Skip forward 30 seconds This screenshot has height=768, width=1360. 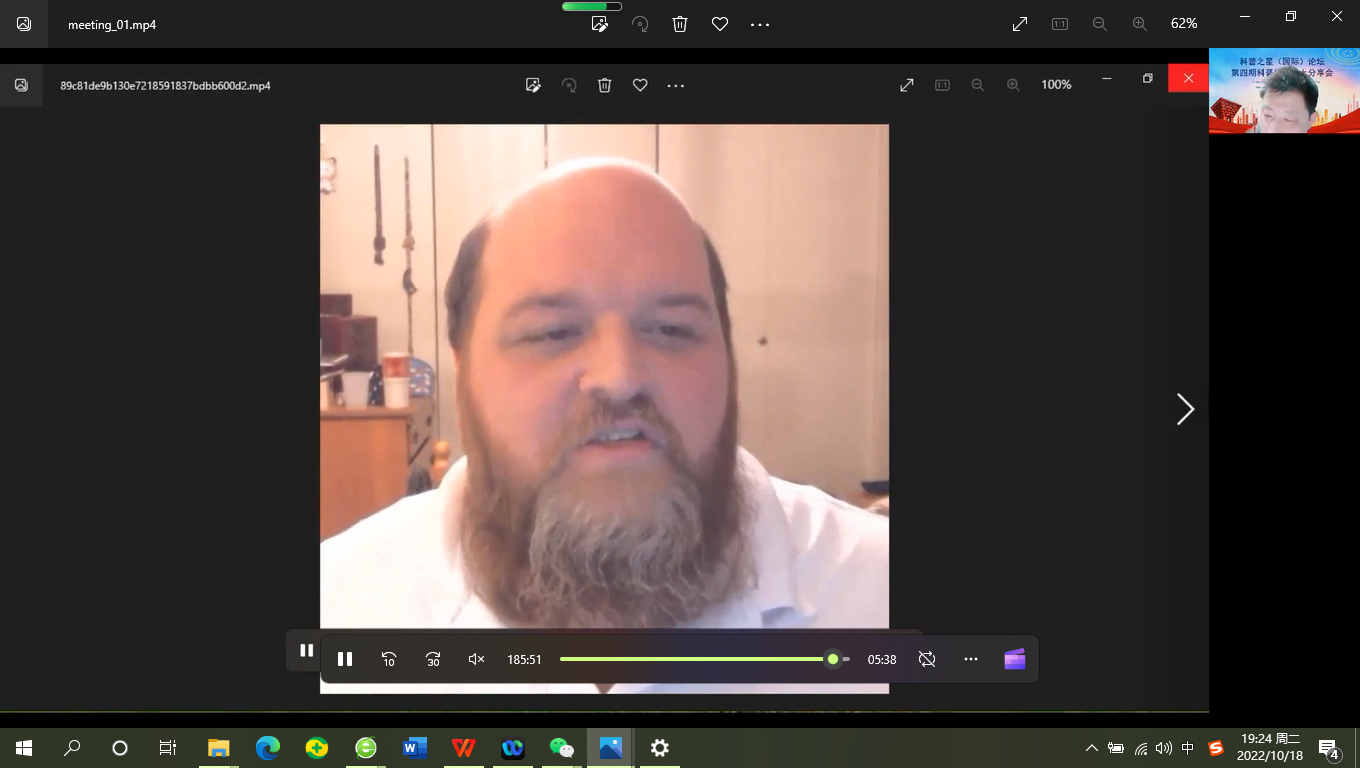coord(433,659)
